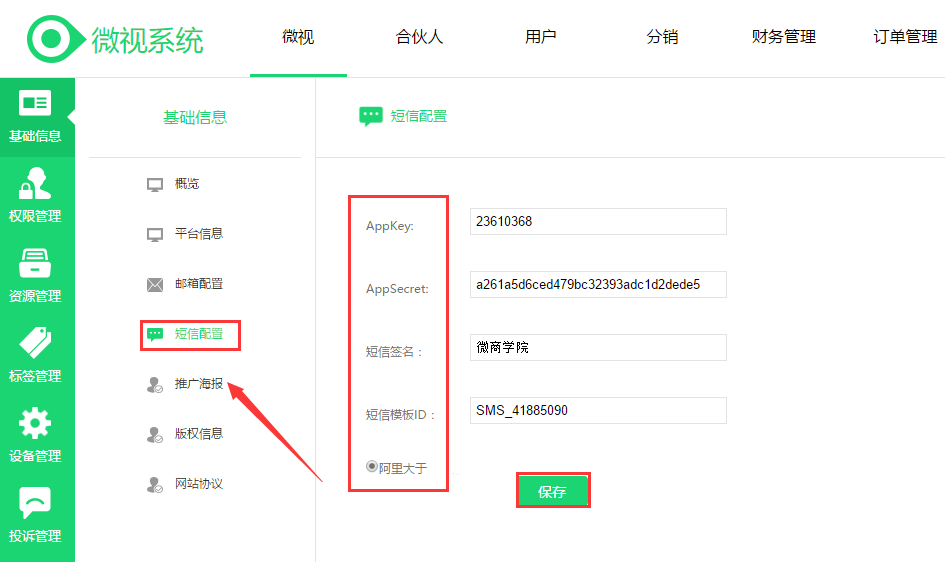The width and height of the screenshot is (945, 562).
Task: Click the AppKey input field
Action: tap(597, 222)
